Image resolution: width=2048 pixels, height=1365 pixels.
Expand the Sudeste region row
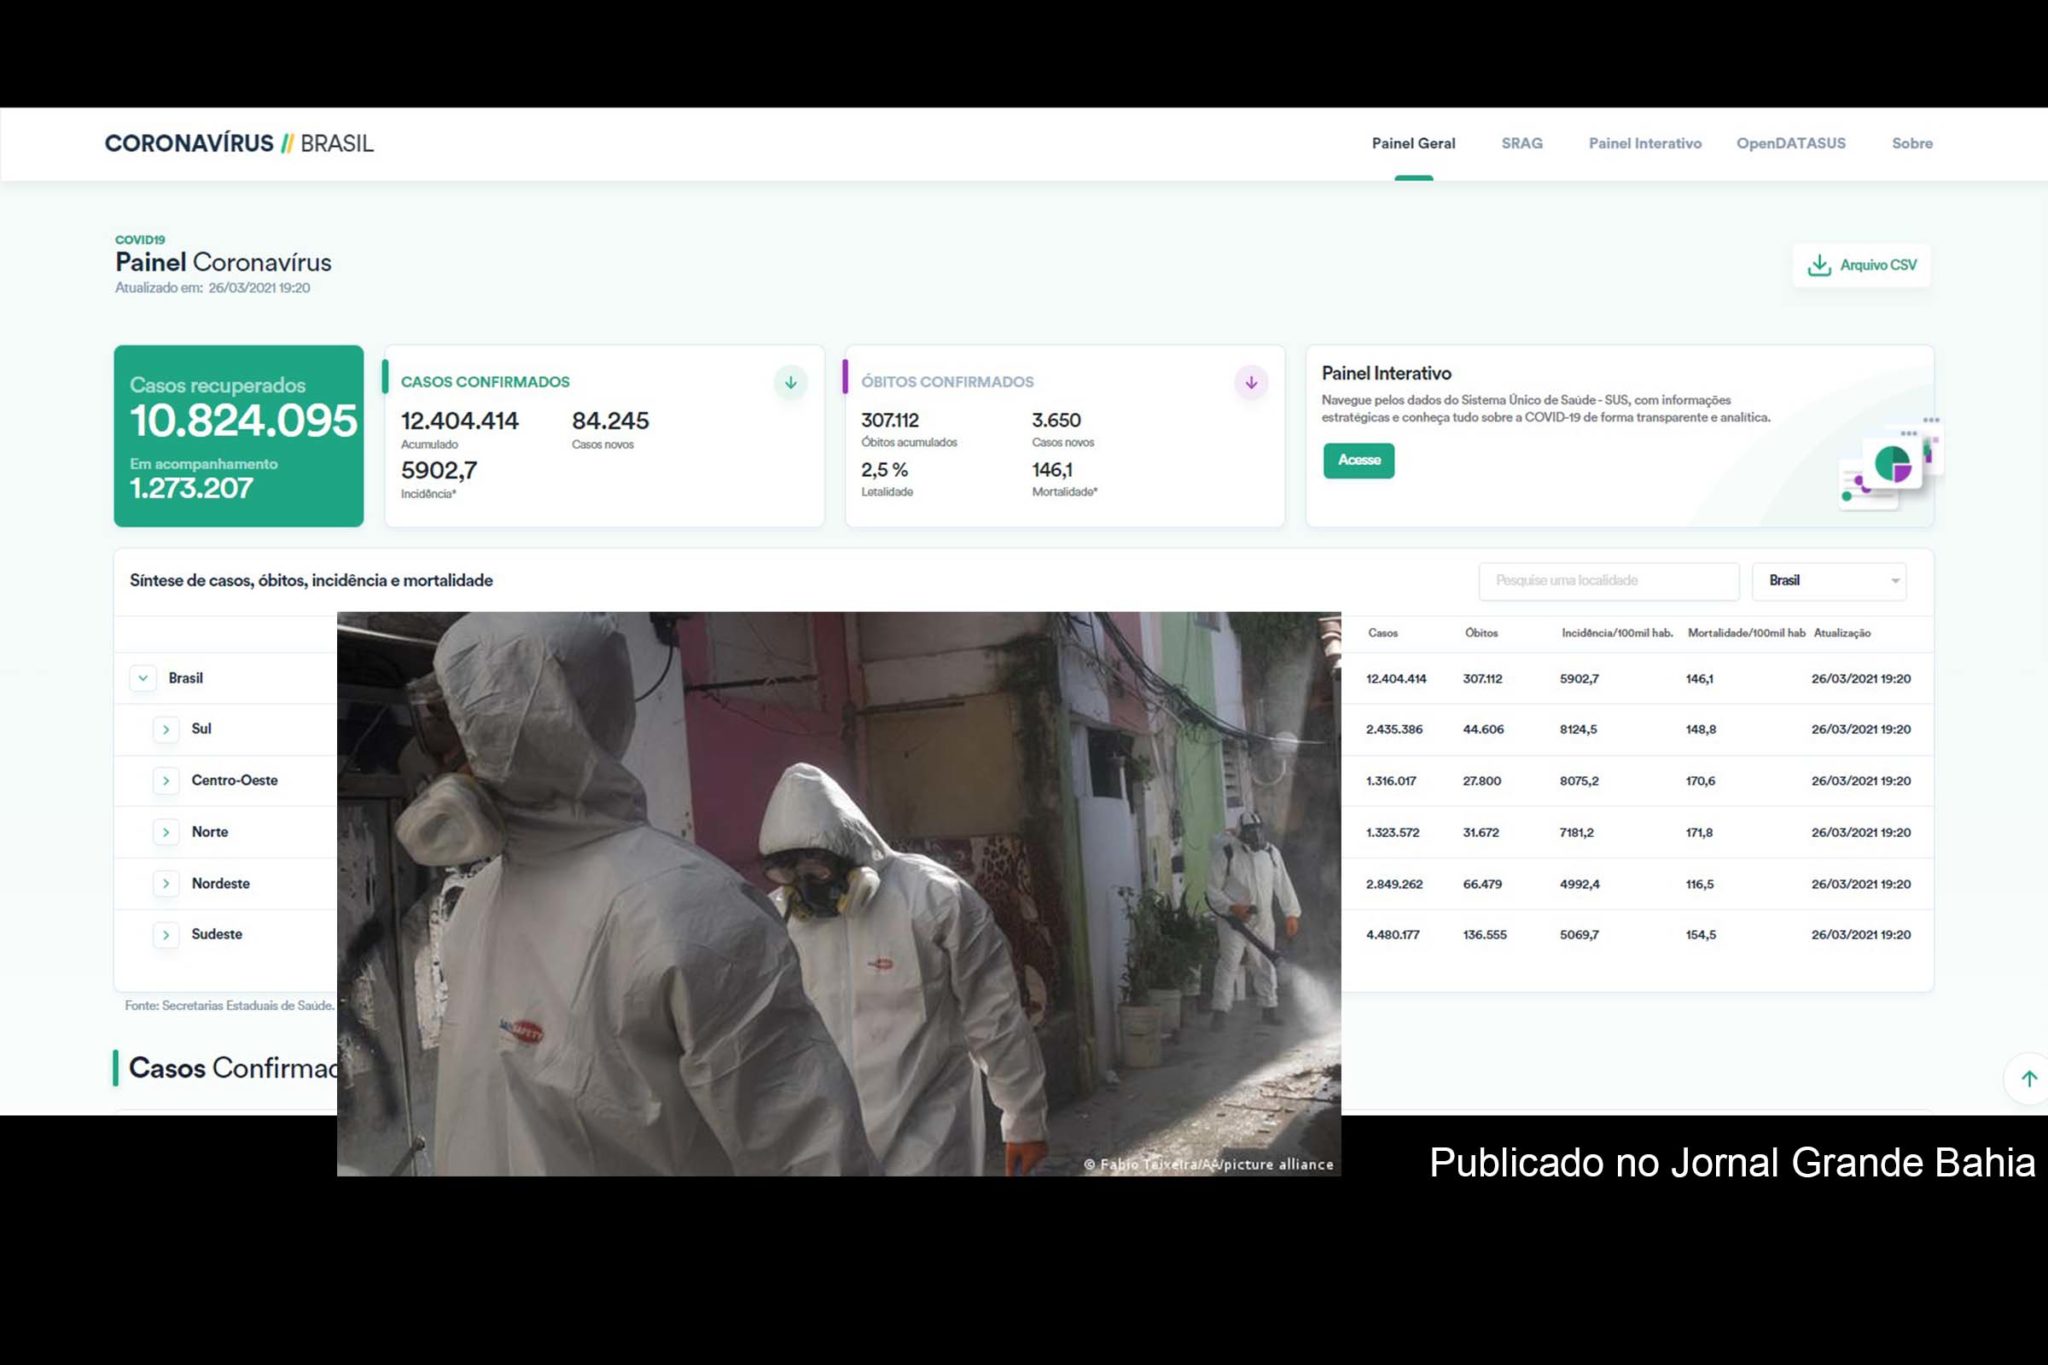[x=166, y=935]
